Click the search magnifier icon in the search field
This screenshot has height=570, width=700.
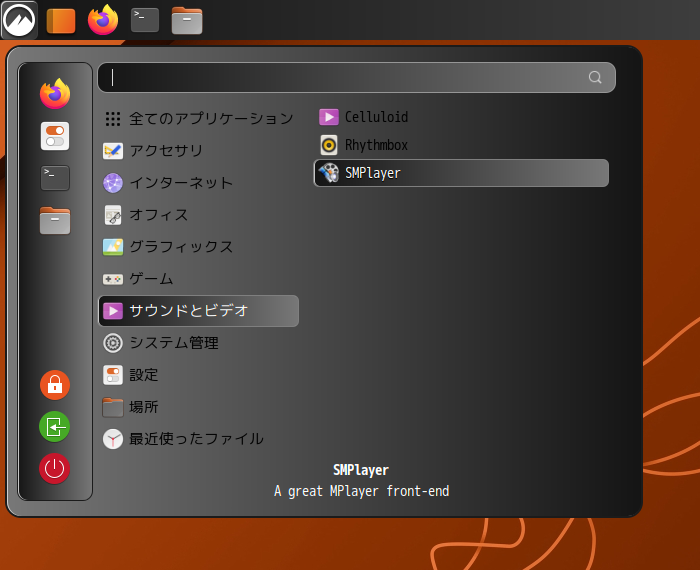(595, 77)
